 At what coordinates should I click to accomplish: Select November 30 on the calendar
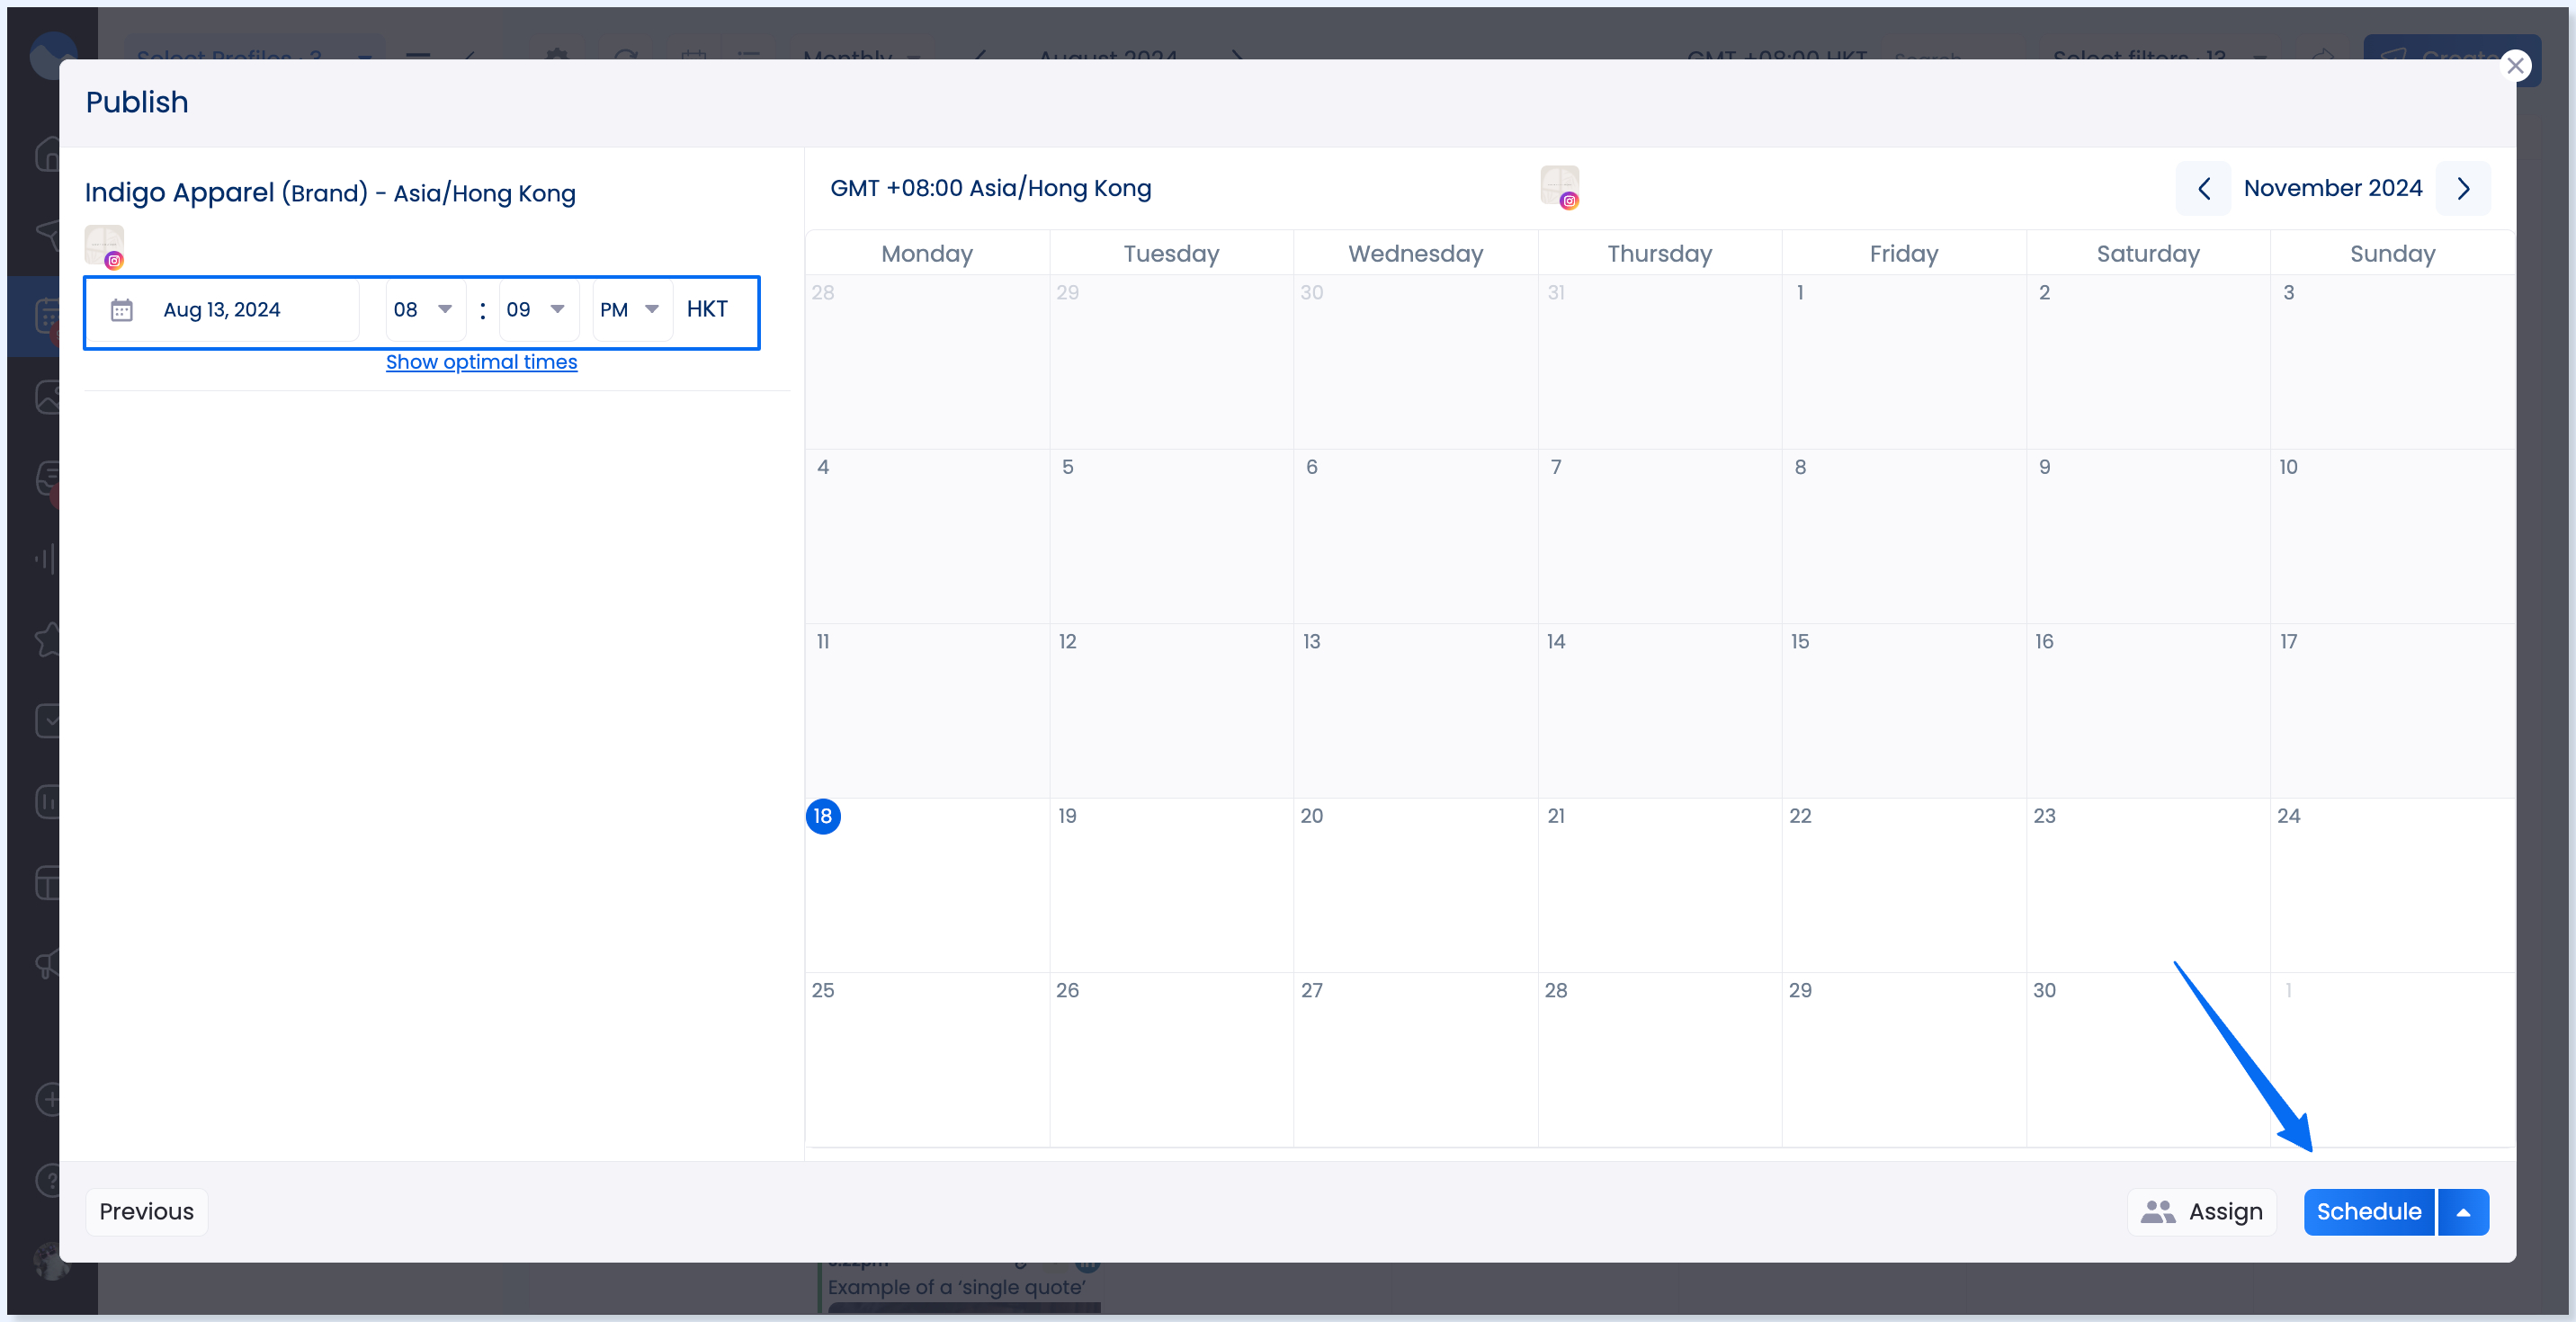[x=2147, y=1059]
